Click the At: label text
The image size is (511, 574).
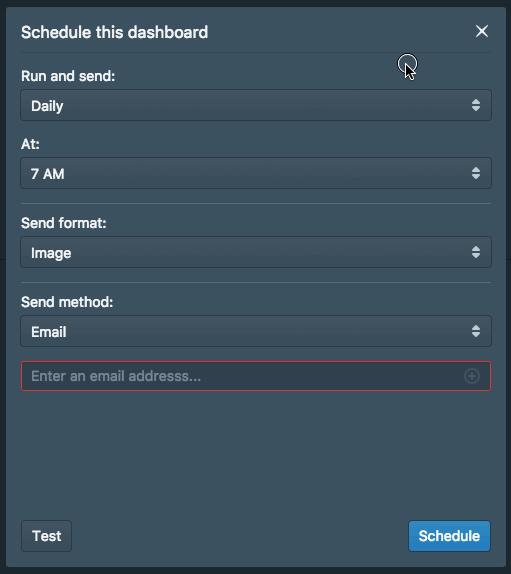(x=30, y=144)
